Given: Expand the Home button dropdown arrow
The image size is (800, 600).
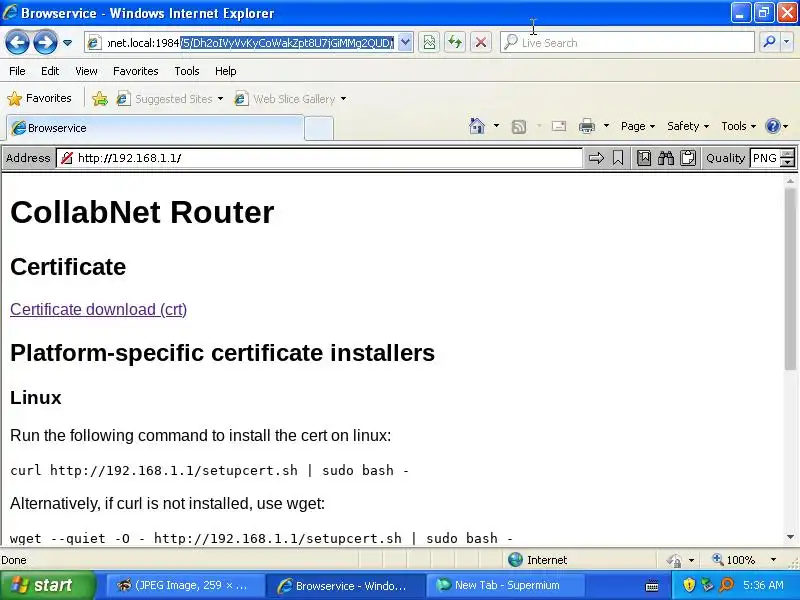Looking at the screenshot, I should coord(496,126).
